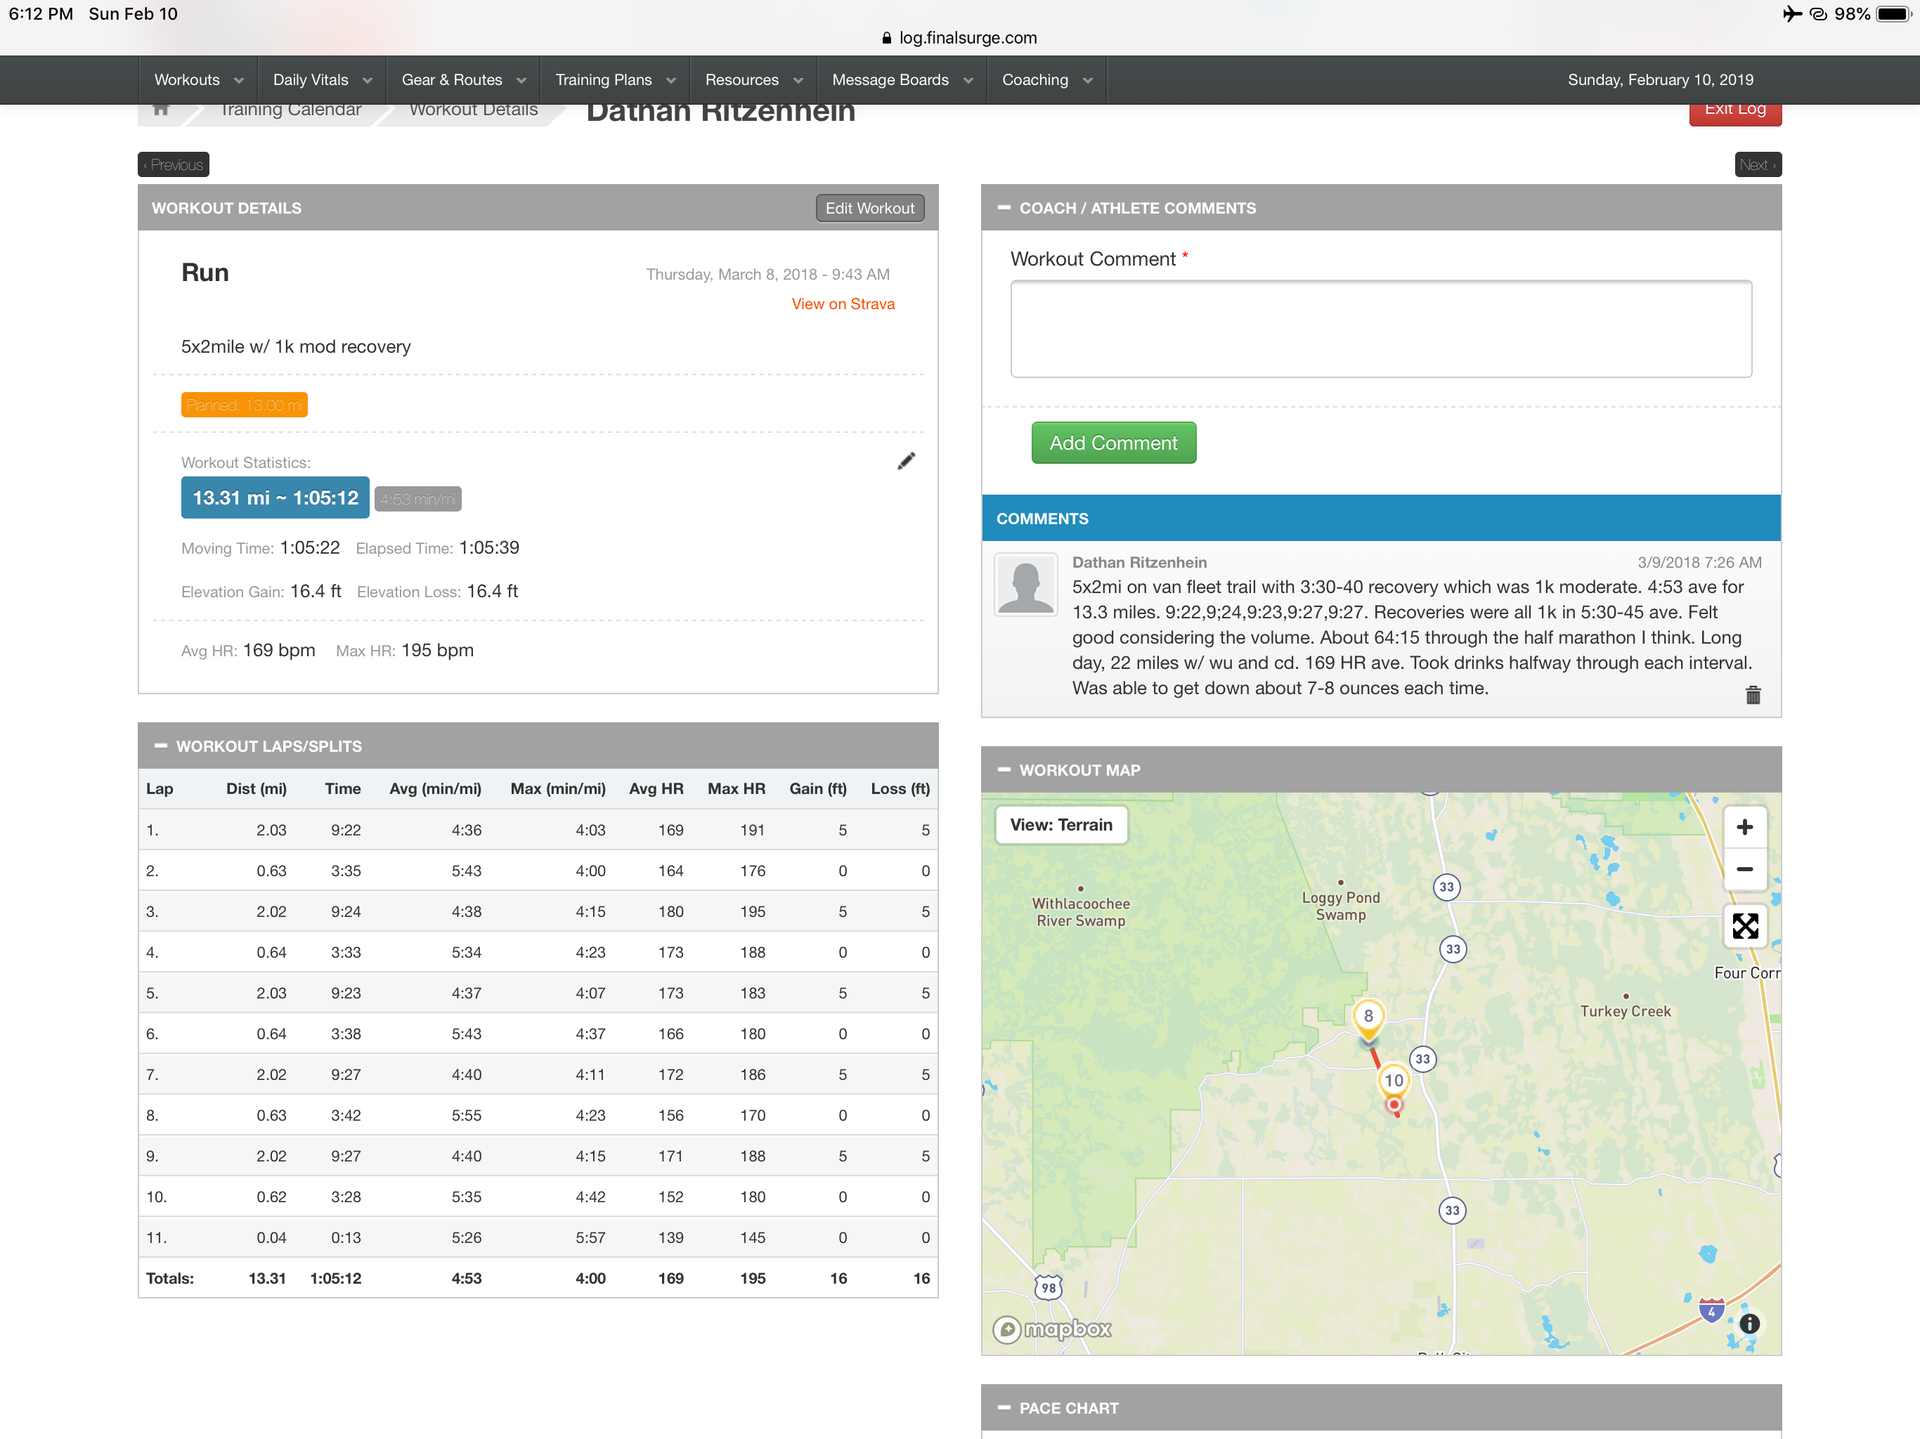Collapse the Workout Laps/Splits panel
Image resolution: width=1920 pixels, height=1439 pixels.
click(x=160, y=746)
